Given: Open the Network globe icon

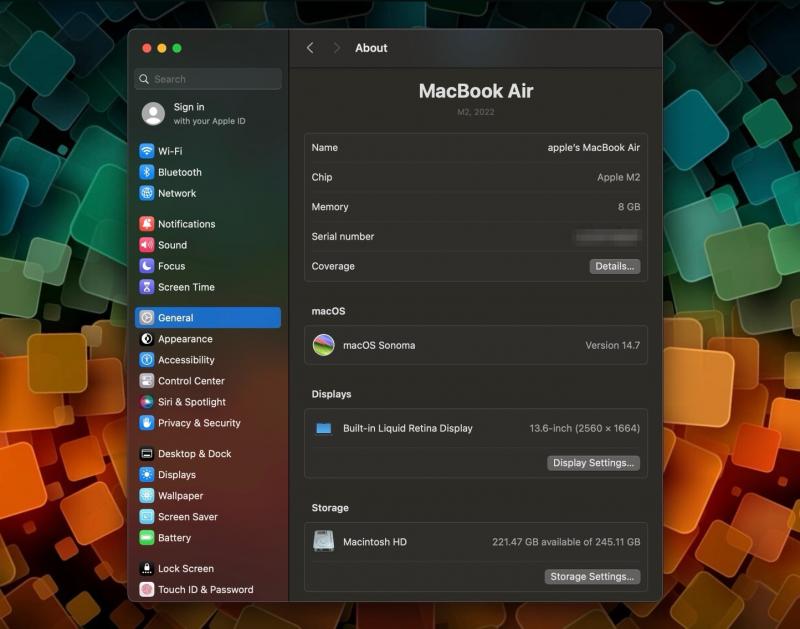Looking at the screenshot, I should click(147, 193).
